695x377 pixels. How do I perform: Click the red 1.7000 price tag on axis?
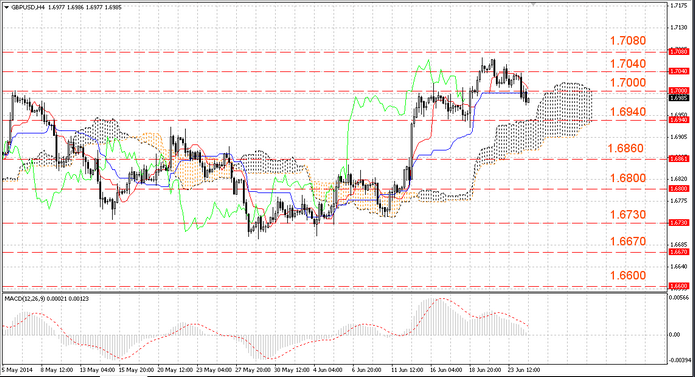(679, 90)
